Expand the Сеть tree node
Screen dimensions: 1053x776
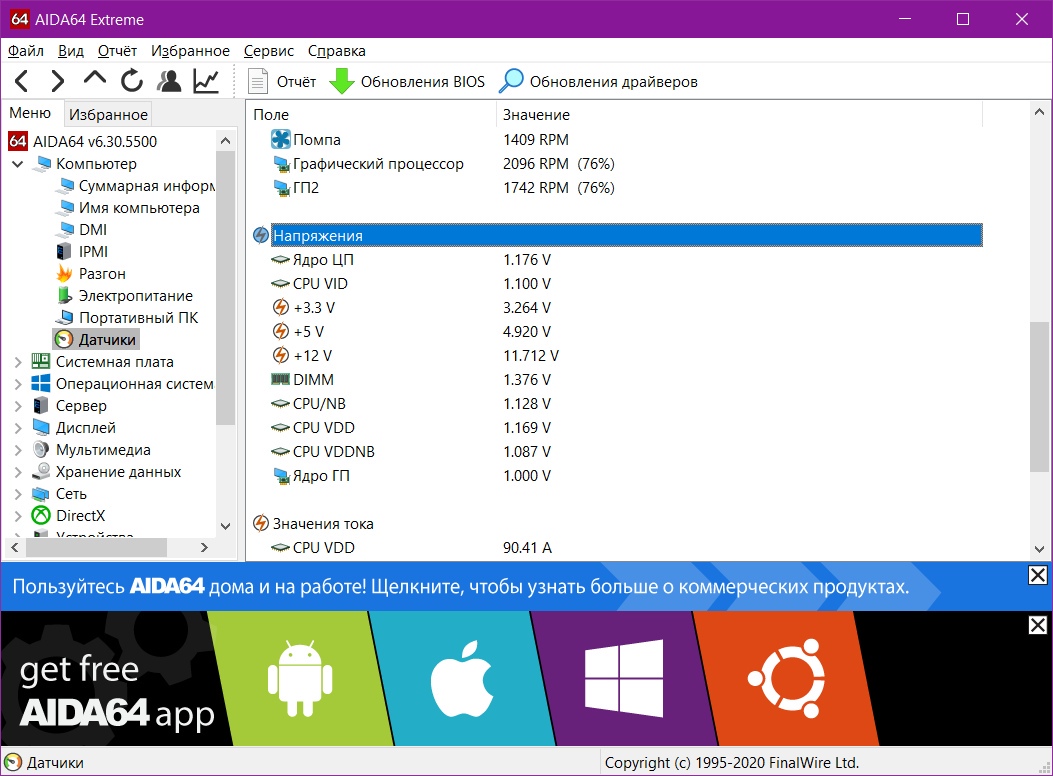tap(18, 494)
